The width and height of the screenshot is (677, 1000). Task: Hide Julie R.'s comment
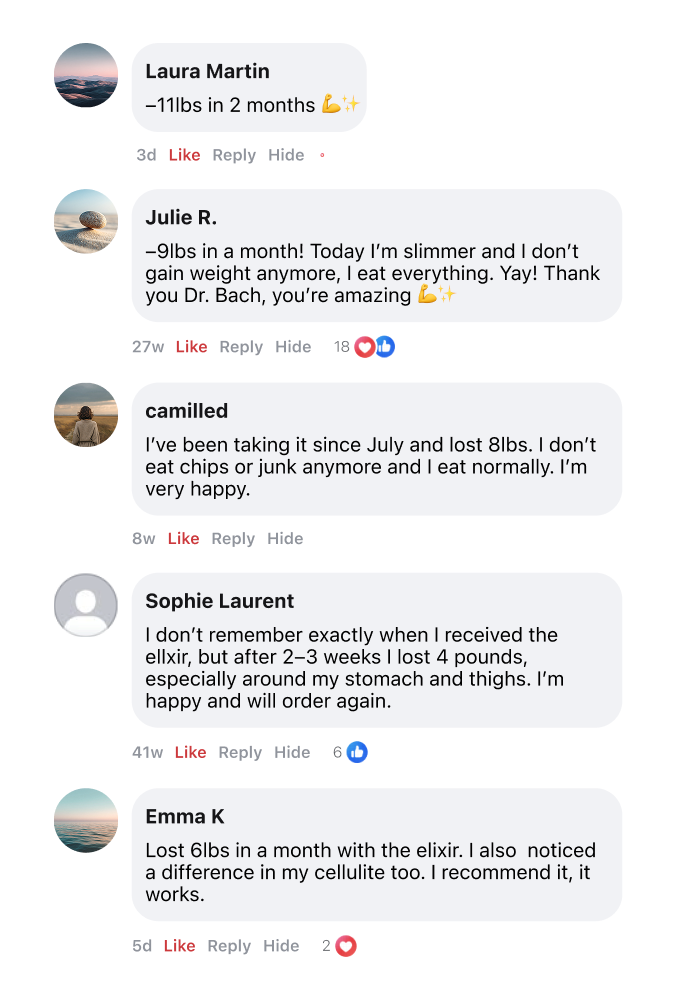(293, 347)
